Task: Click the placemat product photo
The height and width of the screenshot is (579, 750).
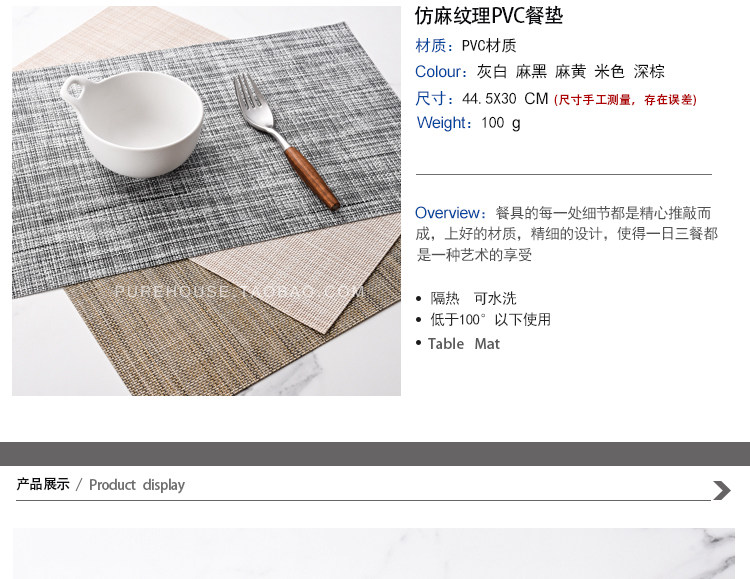Action: pyautogui.click(x=206, y=200)
